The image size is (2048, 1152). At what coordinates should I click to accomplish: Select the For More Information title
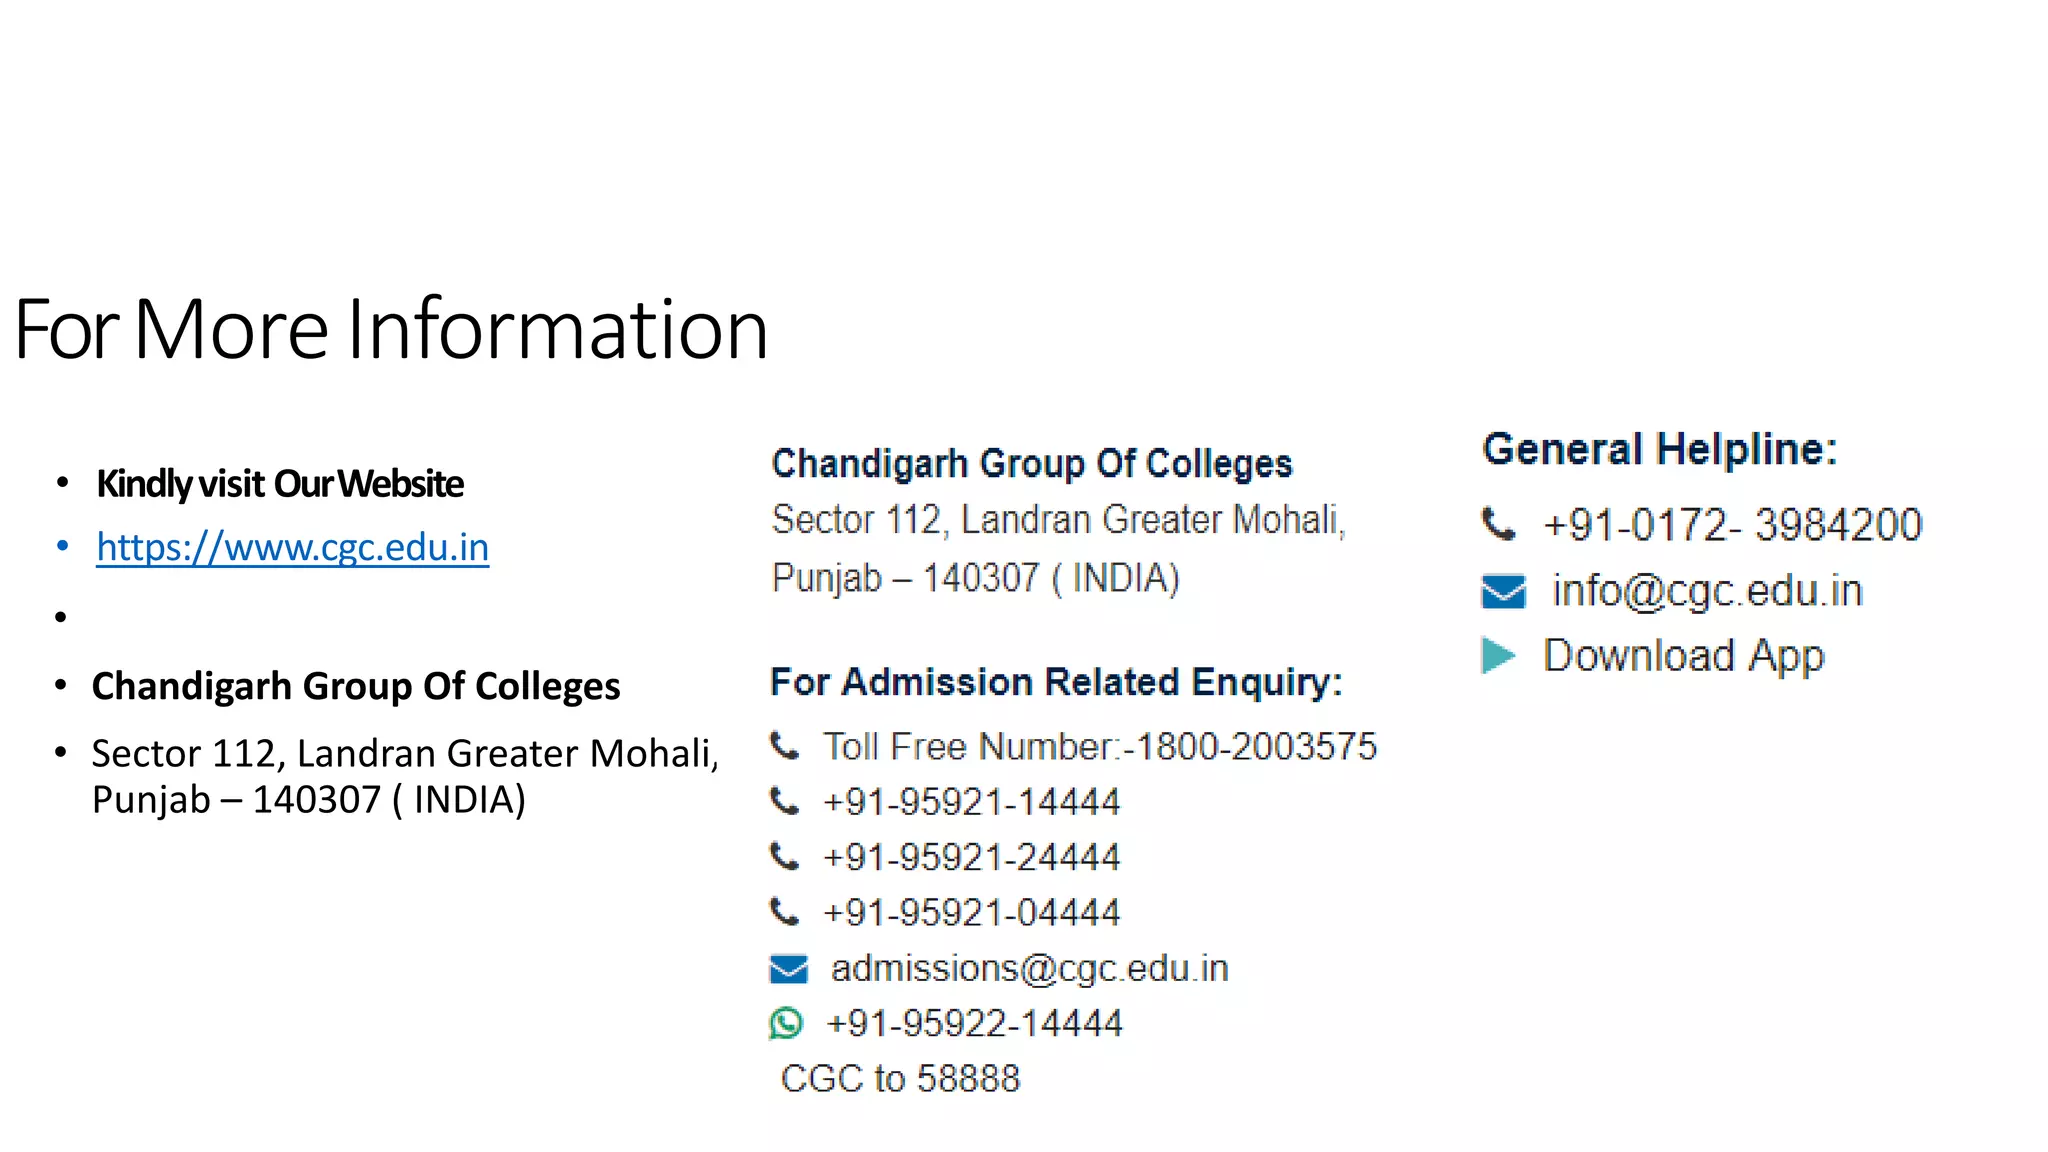tap(391, 329)
